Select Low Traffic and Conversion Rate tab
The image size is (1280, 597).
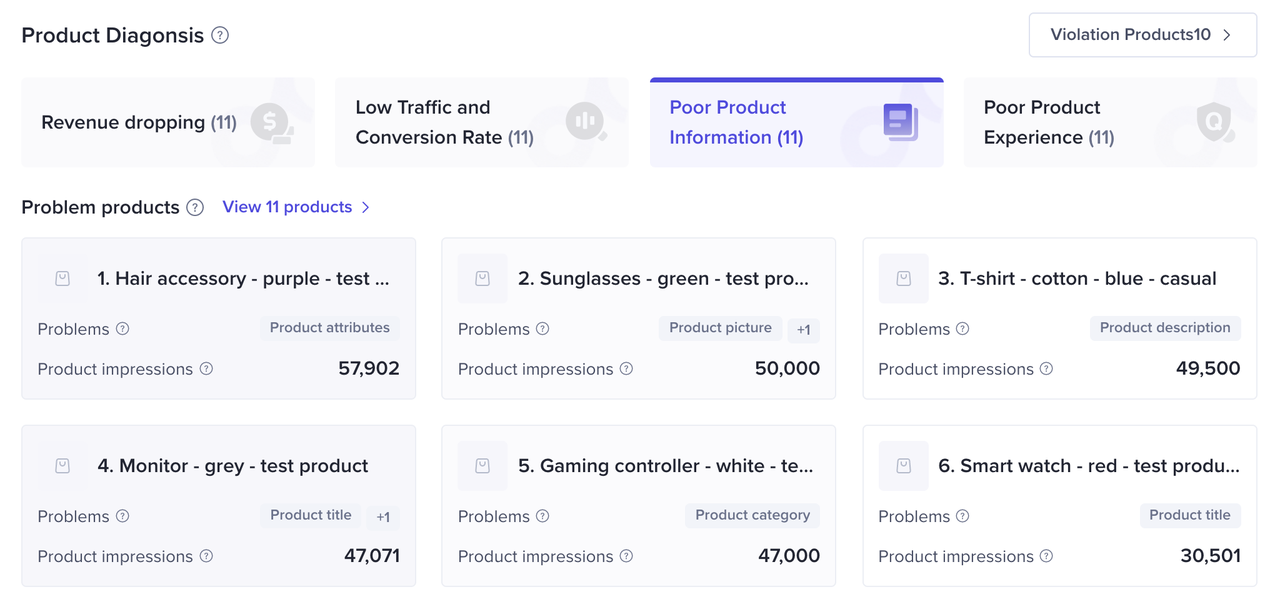481,122
